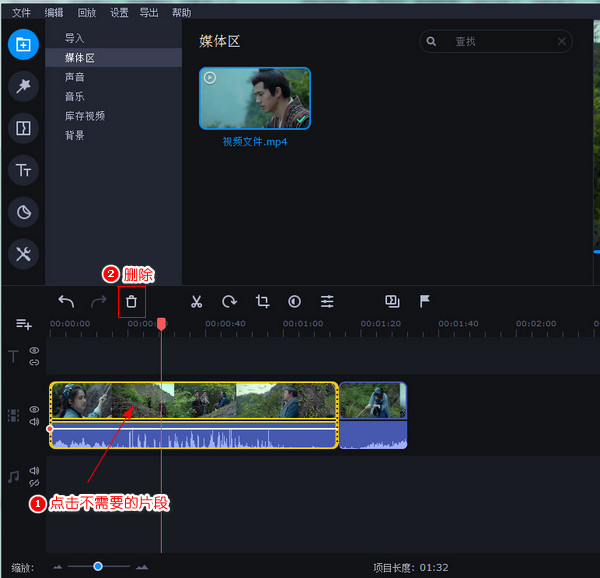Click the trash delete icon in toolbar
The image size is (600, 578).
[131, 301]
